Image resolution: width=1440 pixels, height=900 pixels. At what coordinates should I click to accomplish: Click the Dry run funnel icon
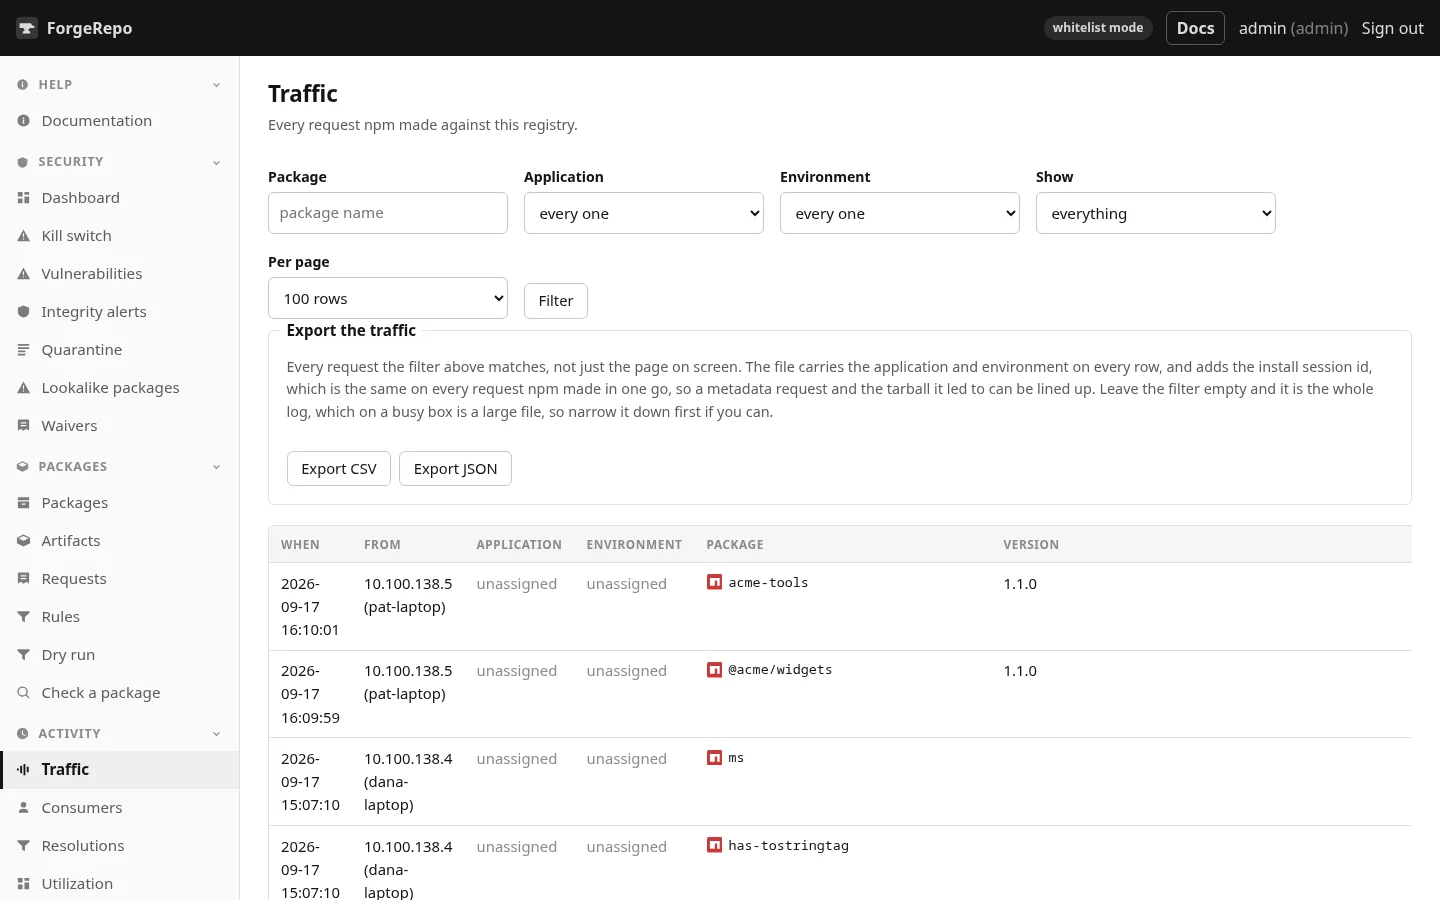click(x=23, y=655)
